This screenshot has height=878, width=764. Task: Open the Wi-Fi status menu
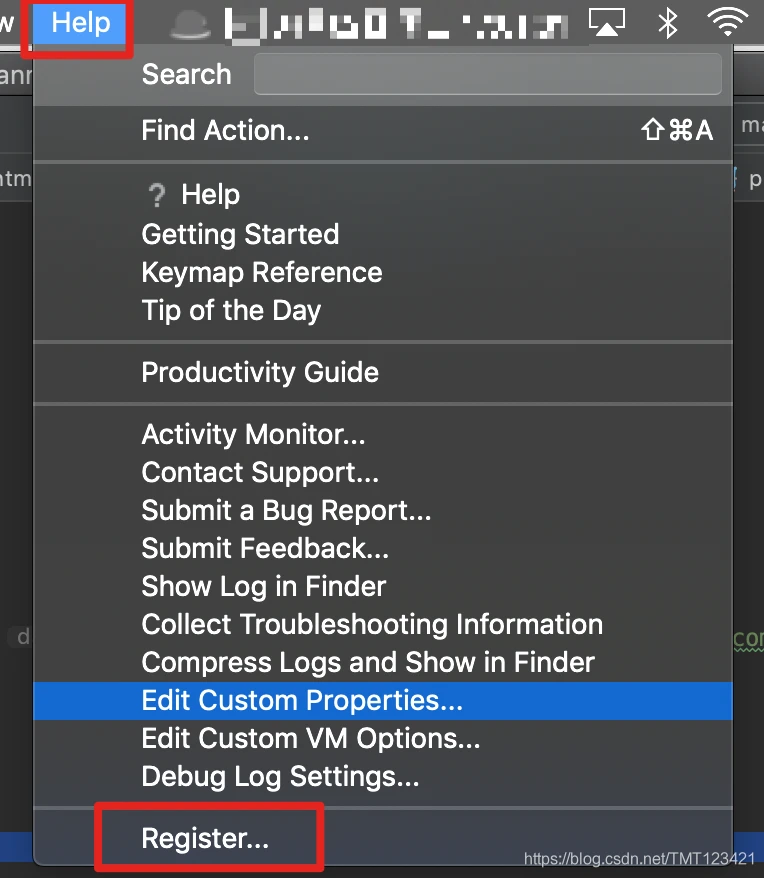tap(727, 22)
